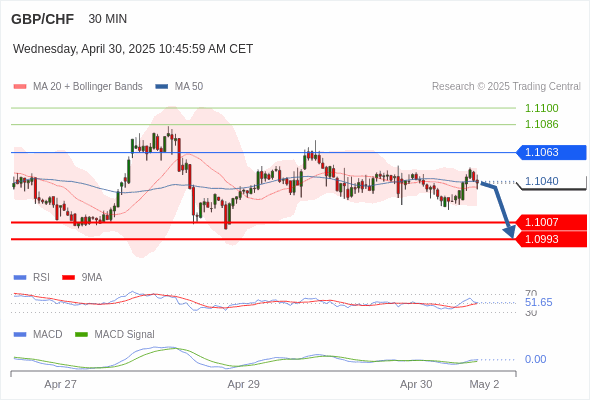Image resolution: width=590 pixels, height=400 pixels.
Task: Click the MACD legend label
Action: [48, 335]
